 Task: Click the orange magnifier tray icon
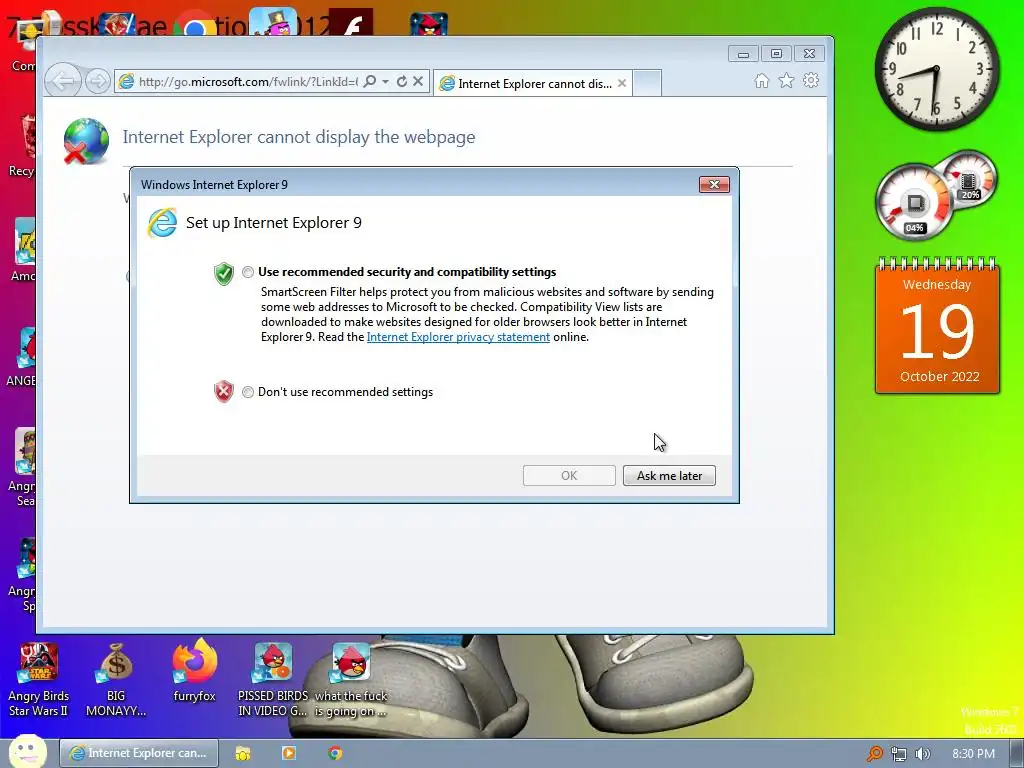pos(874,754)
